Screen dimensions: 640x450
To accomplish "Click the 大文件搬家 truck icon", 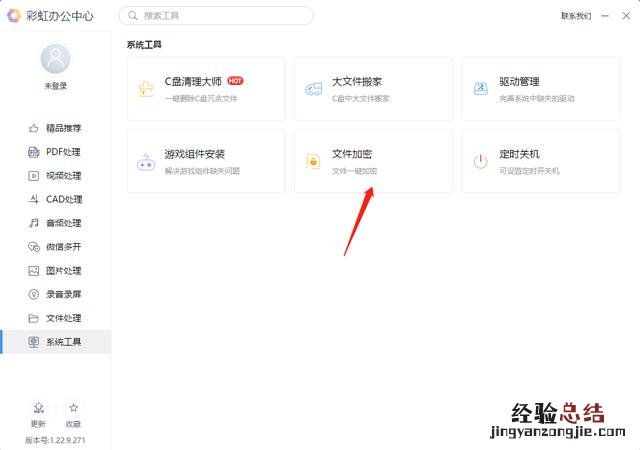I will click(313, 89).
